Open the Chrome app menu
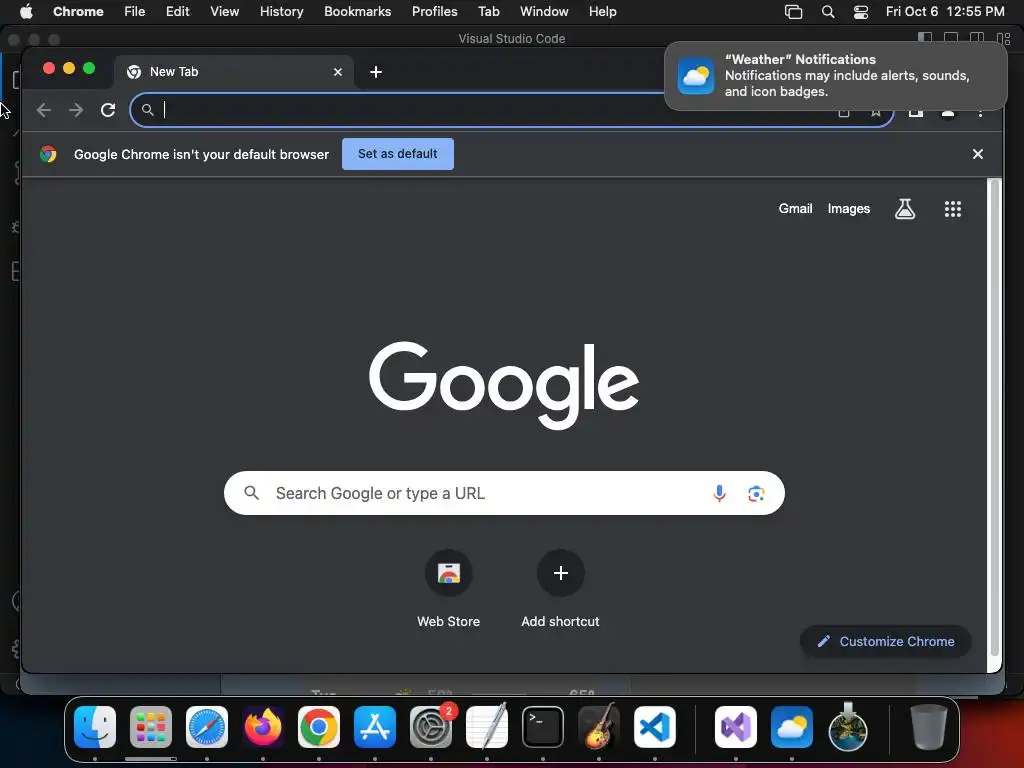 (78, 12)
